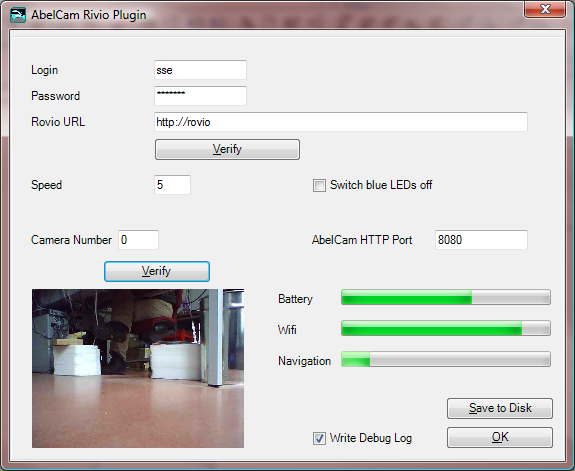Click the Rovio camera preview image

pos(138,368)
